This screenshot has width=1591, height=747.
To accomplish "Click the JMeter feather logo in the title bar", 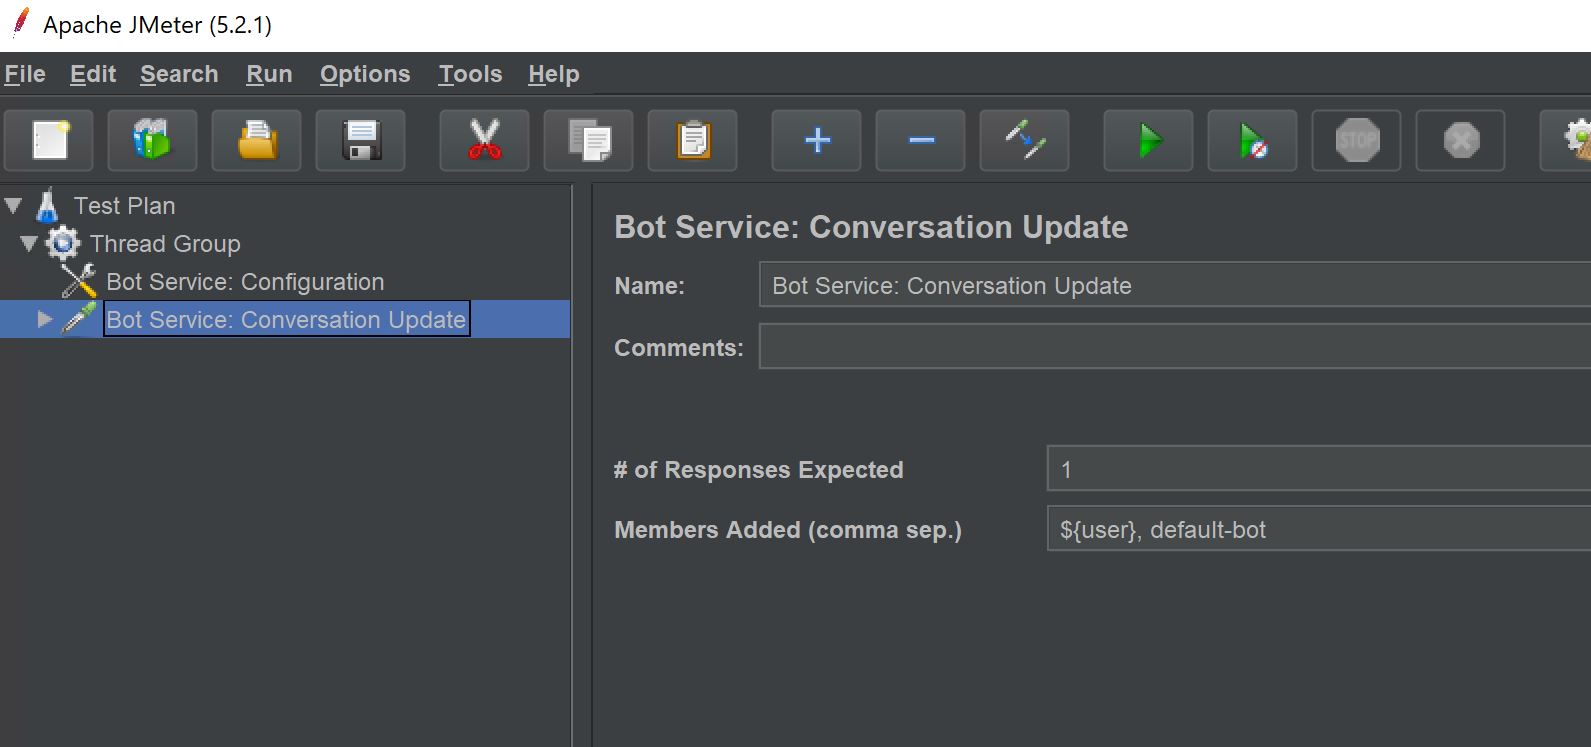I will pos(19,23).
